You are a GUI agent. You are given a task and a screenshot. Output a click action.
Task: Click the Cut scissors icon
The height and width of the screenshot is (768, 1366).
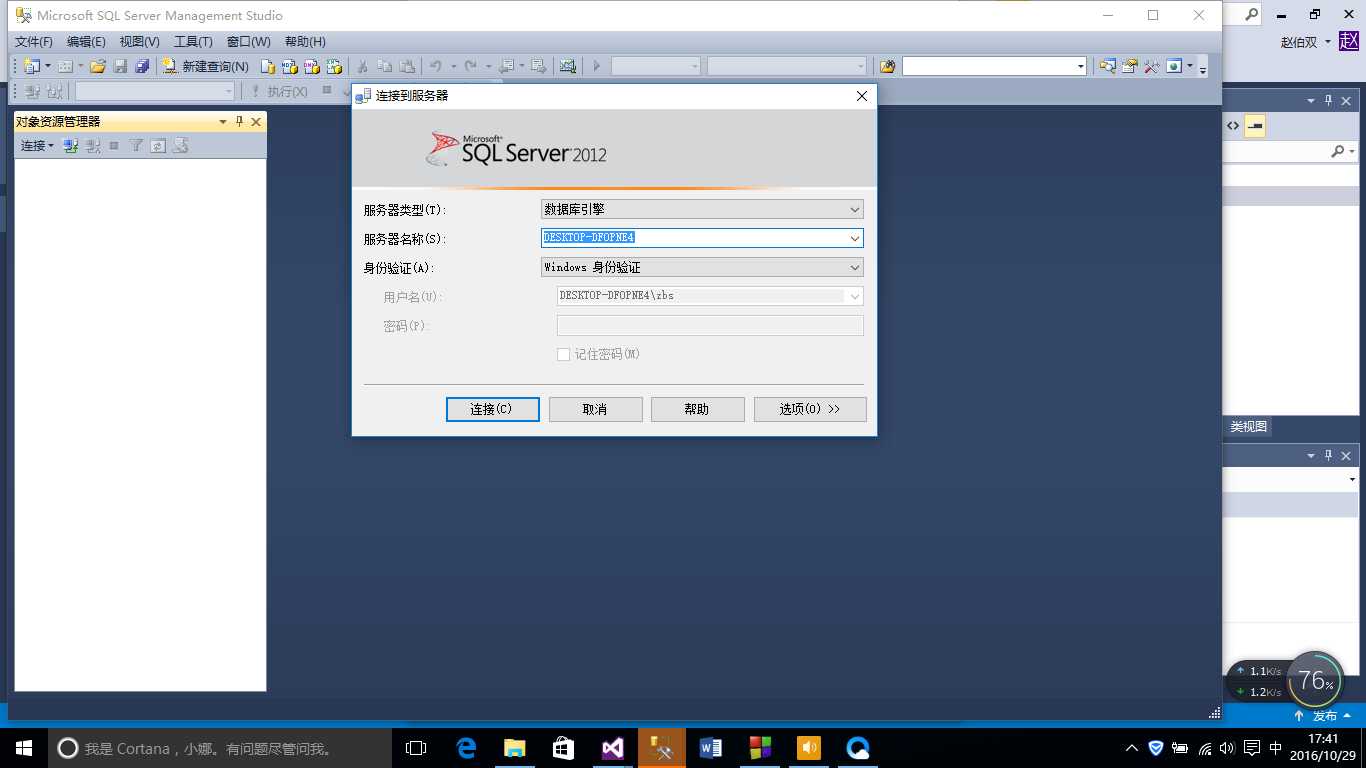click(362, 66)
